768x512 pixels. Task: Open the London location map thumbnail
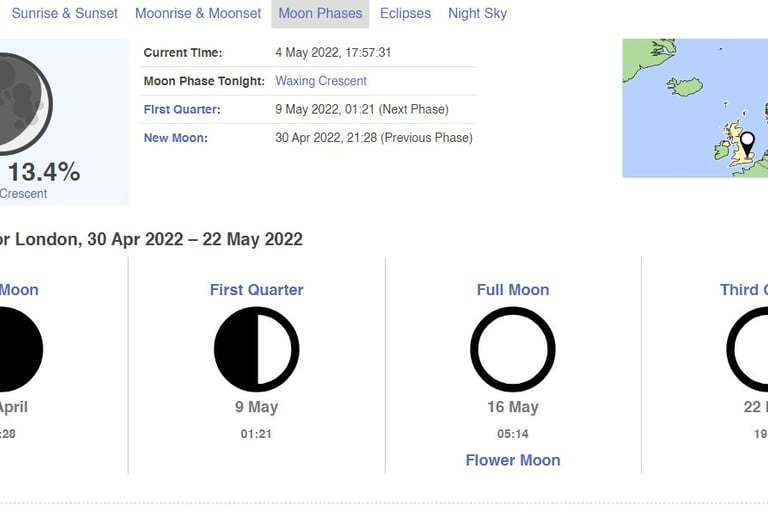click(695, 108)
